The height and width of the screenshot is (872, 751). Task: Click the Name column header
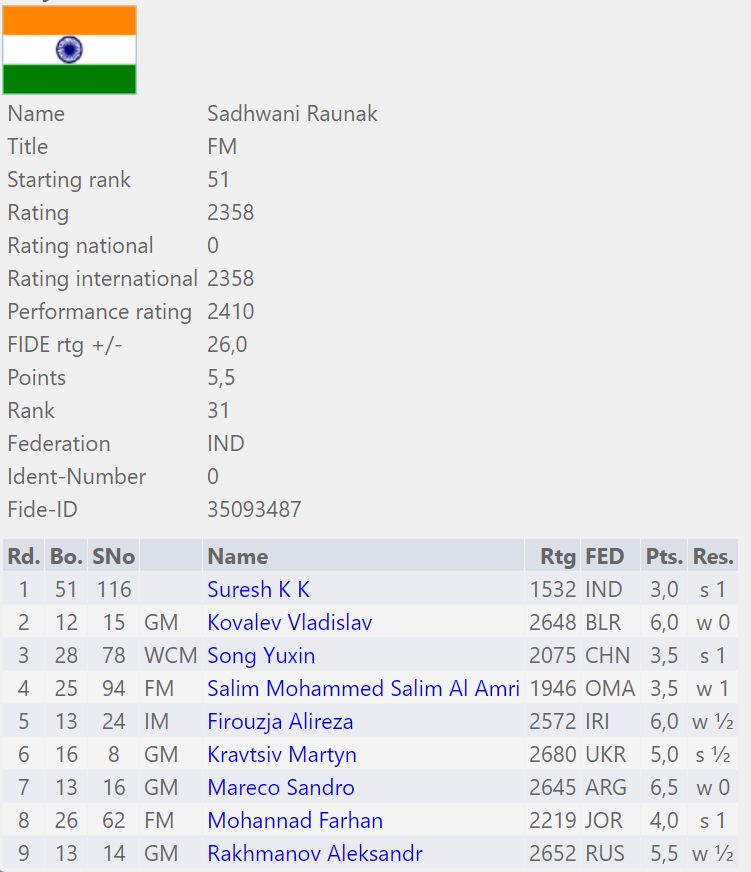click(x=238, y=556)
